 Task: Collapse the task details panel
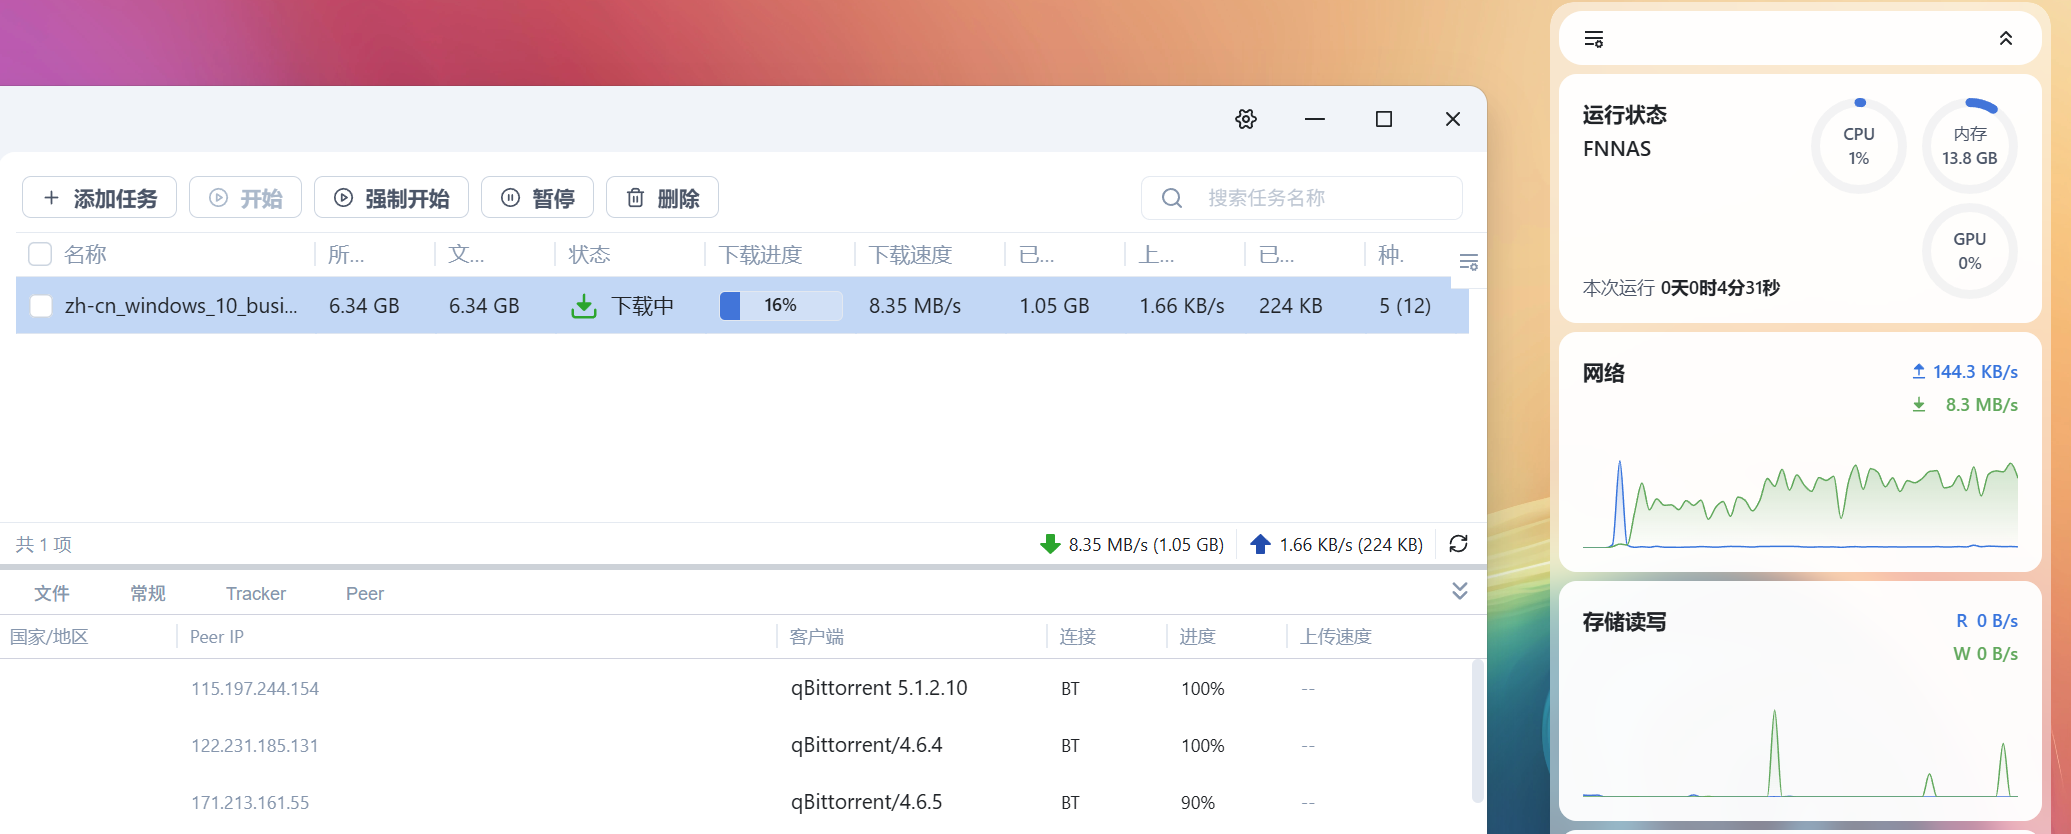[1459, 592]
